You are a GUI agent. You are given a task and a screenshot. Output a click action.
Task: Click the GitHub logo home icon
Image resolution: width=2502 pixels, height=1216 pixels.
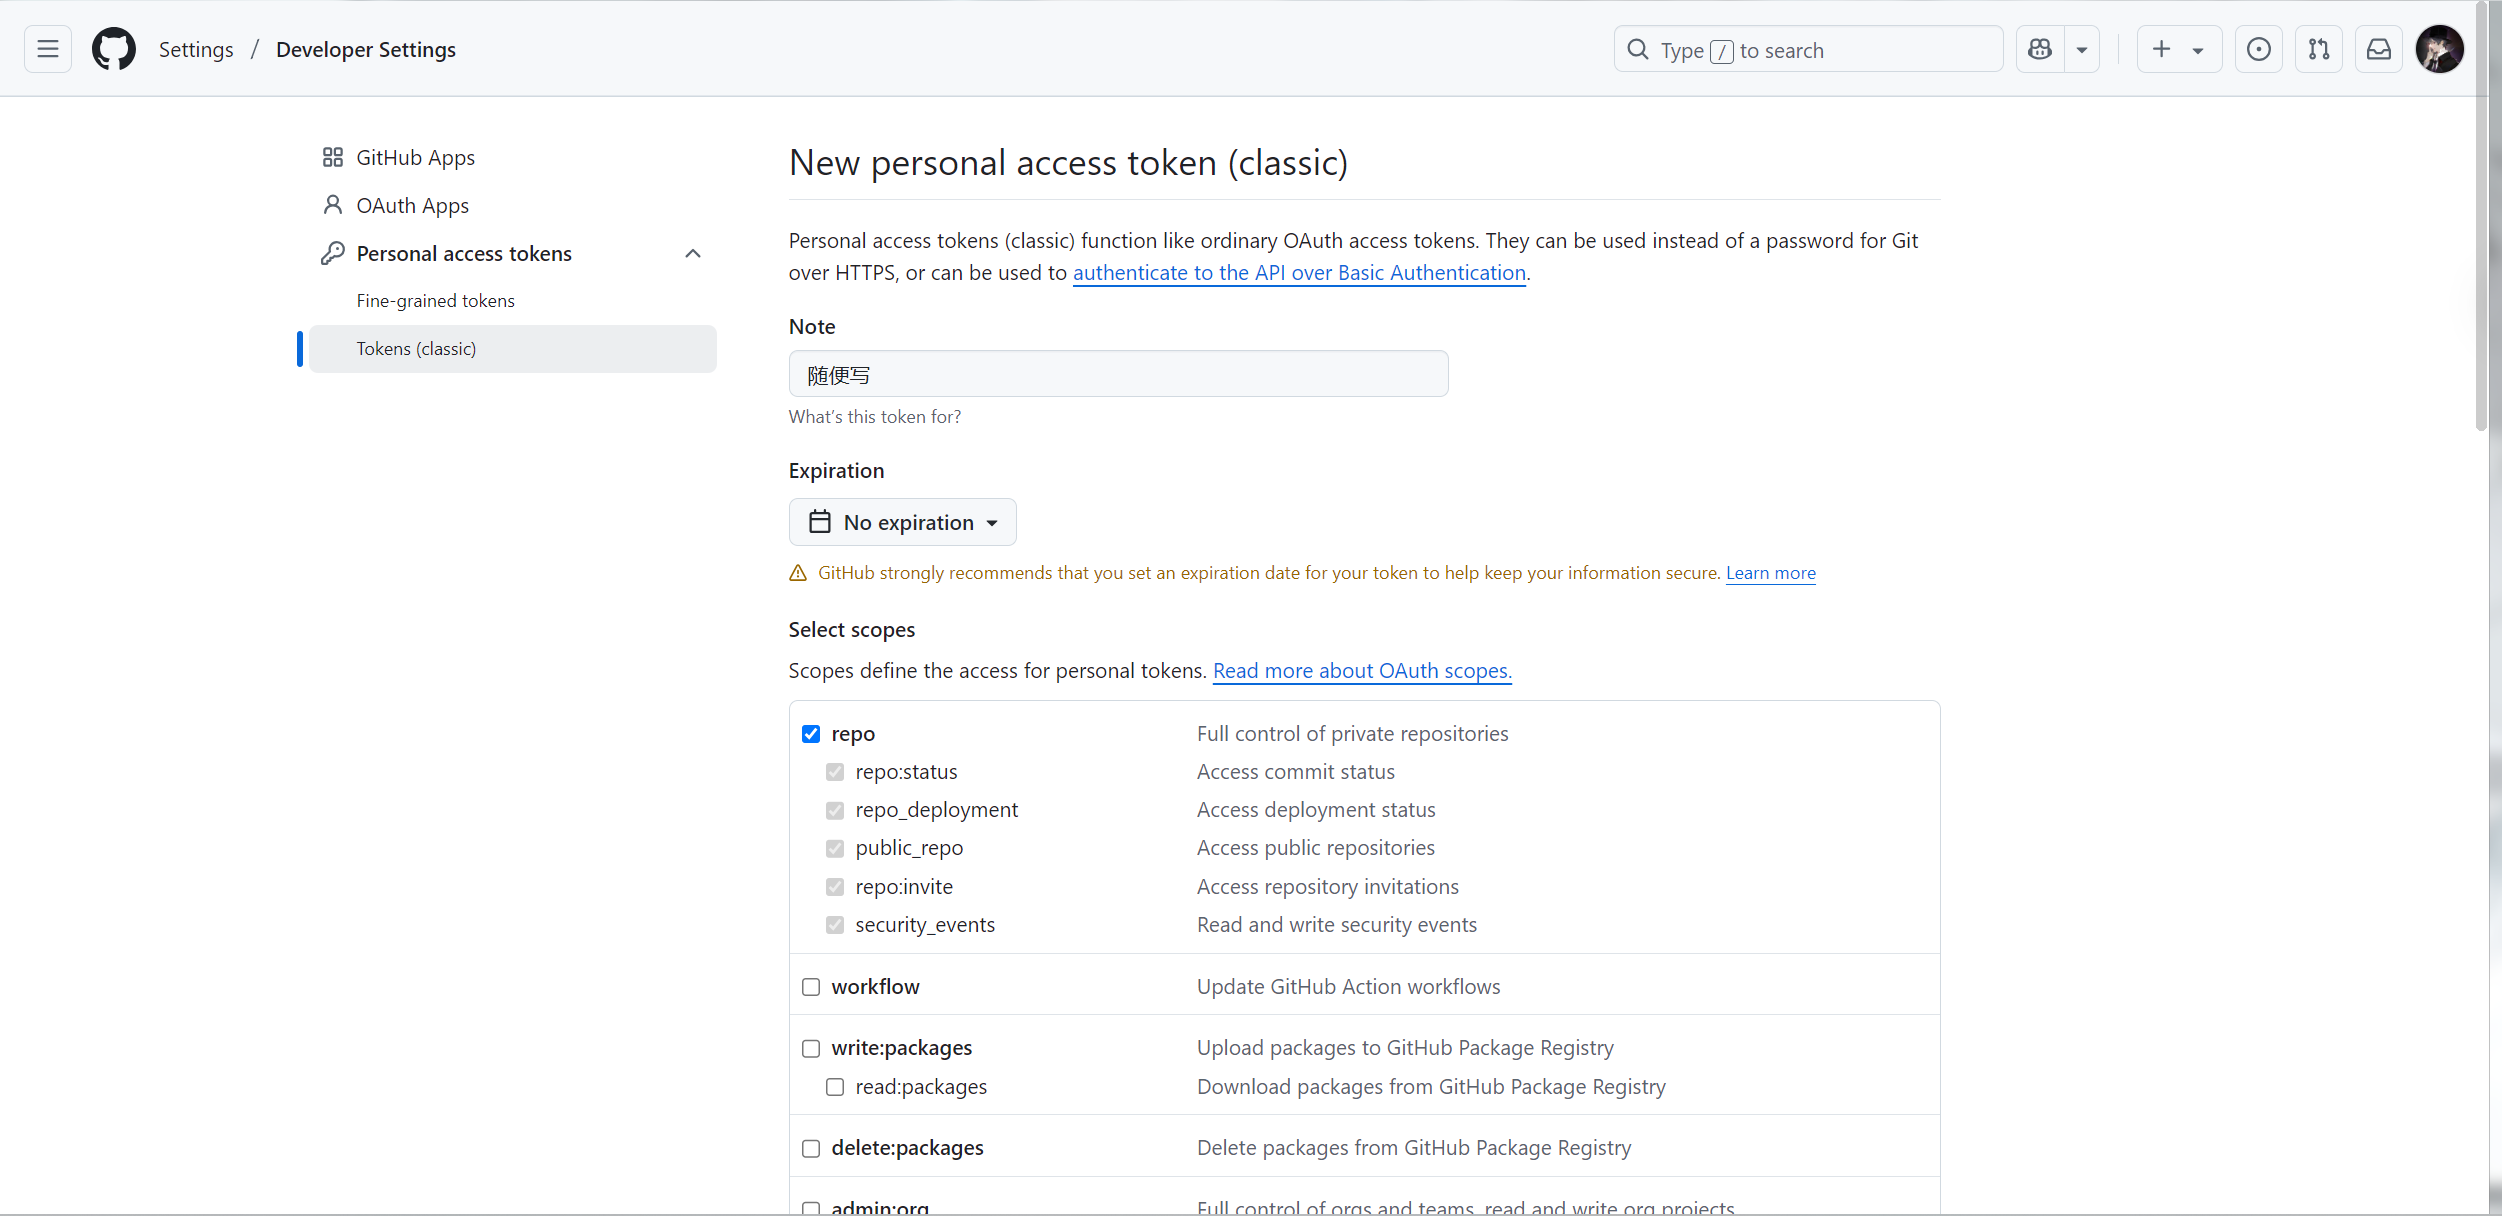point(114,49)
